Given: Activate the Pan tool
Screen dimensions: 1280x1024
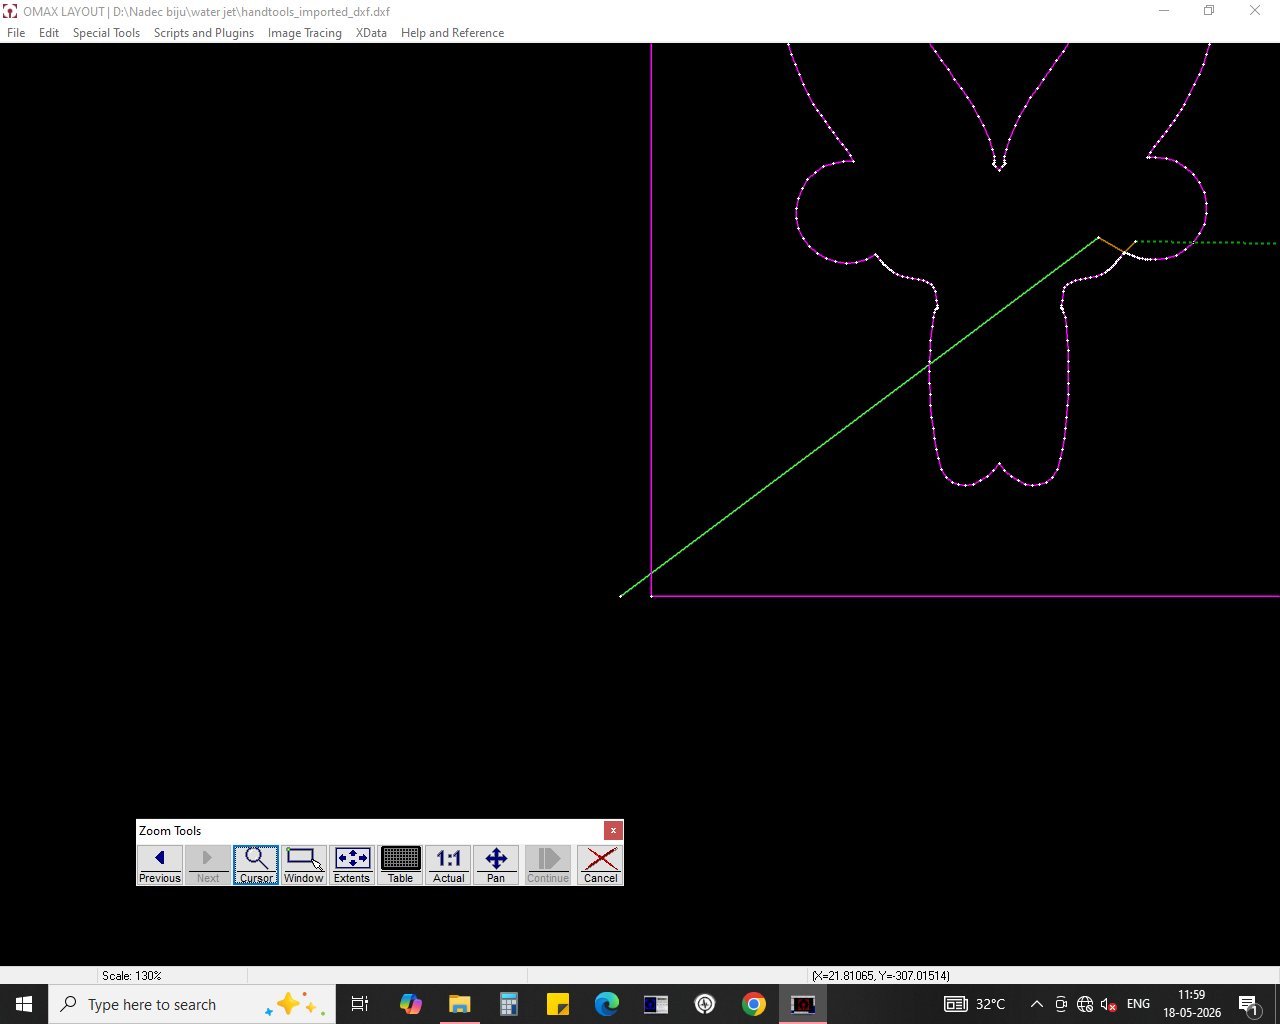Looking at the screenshot, I should (496, 865).
